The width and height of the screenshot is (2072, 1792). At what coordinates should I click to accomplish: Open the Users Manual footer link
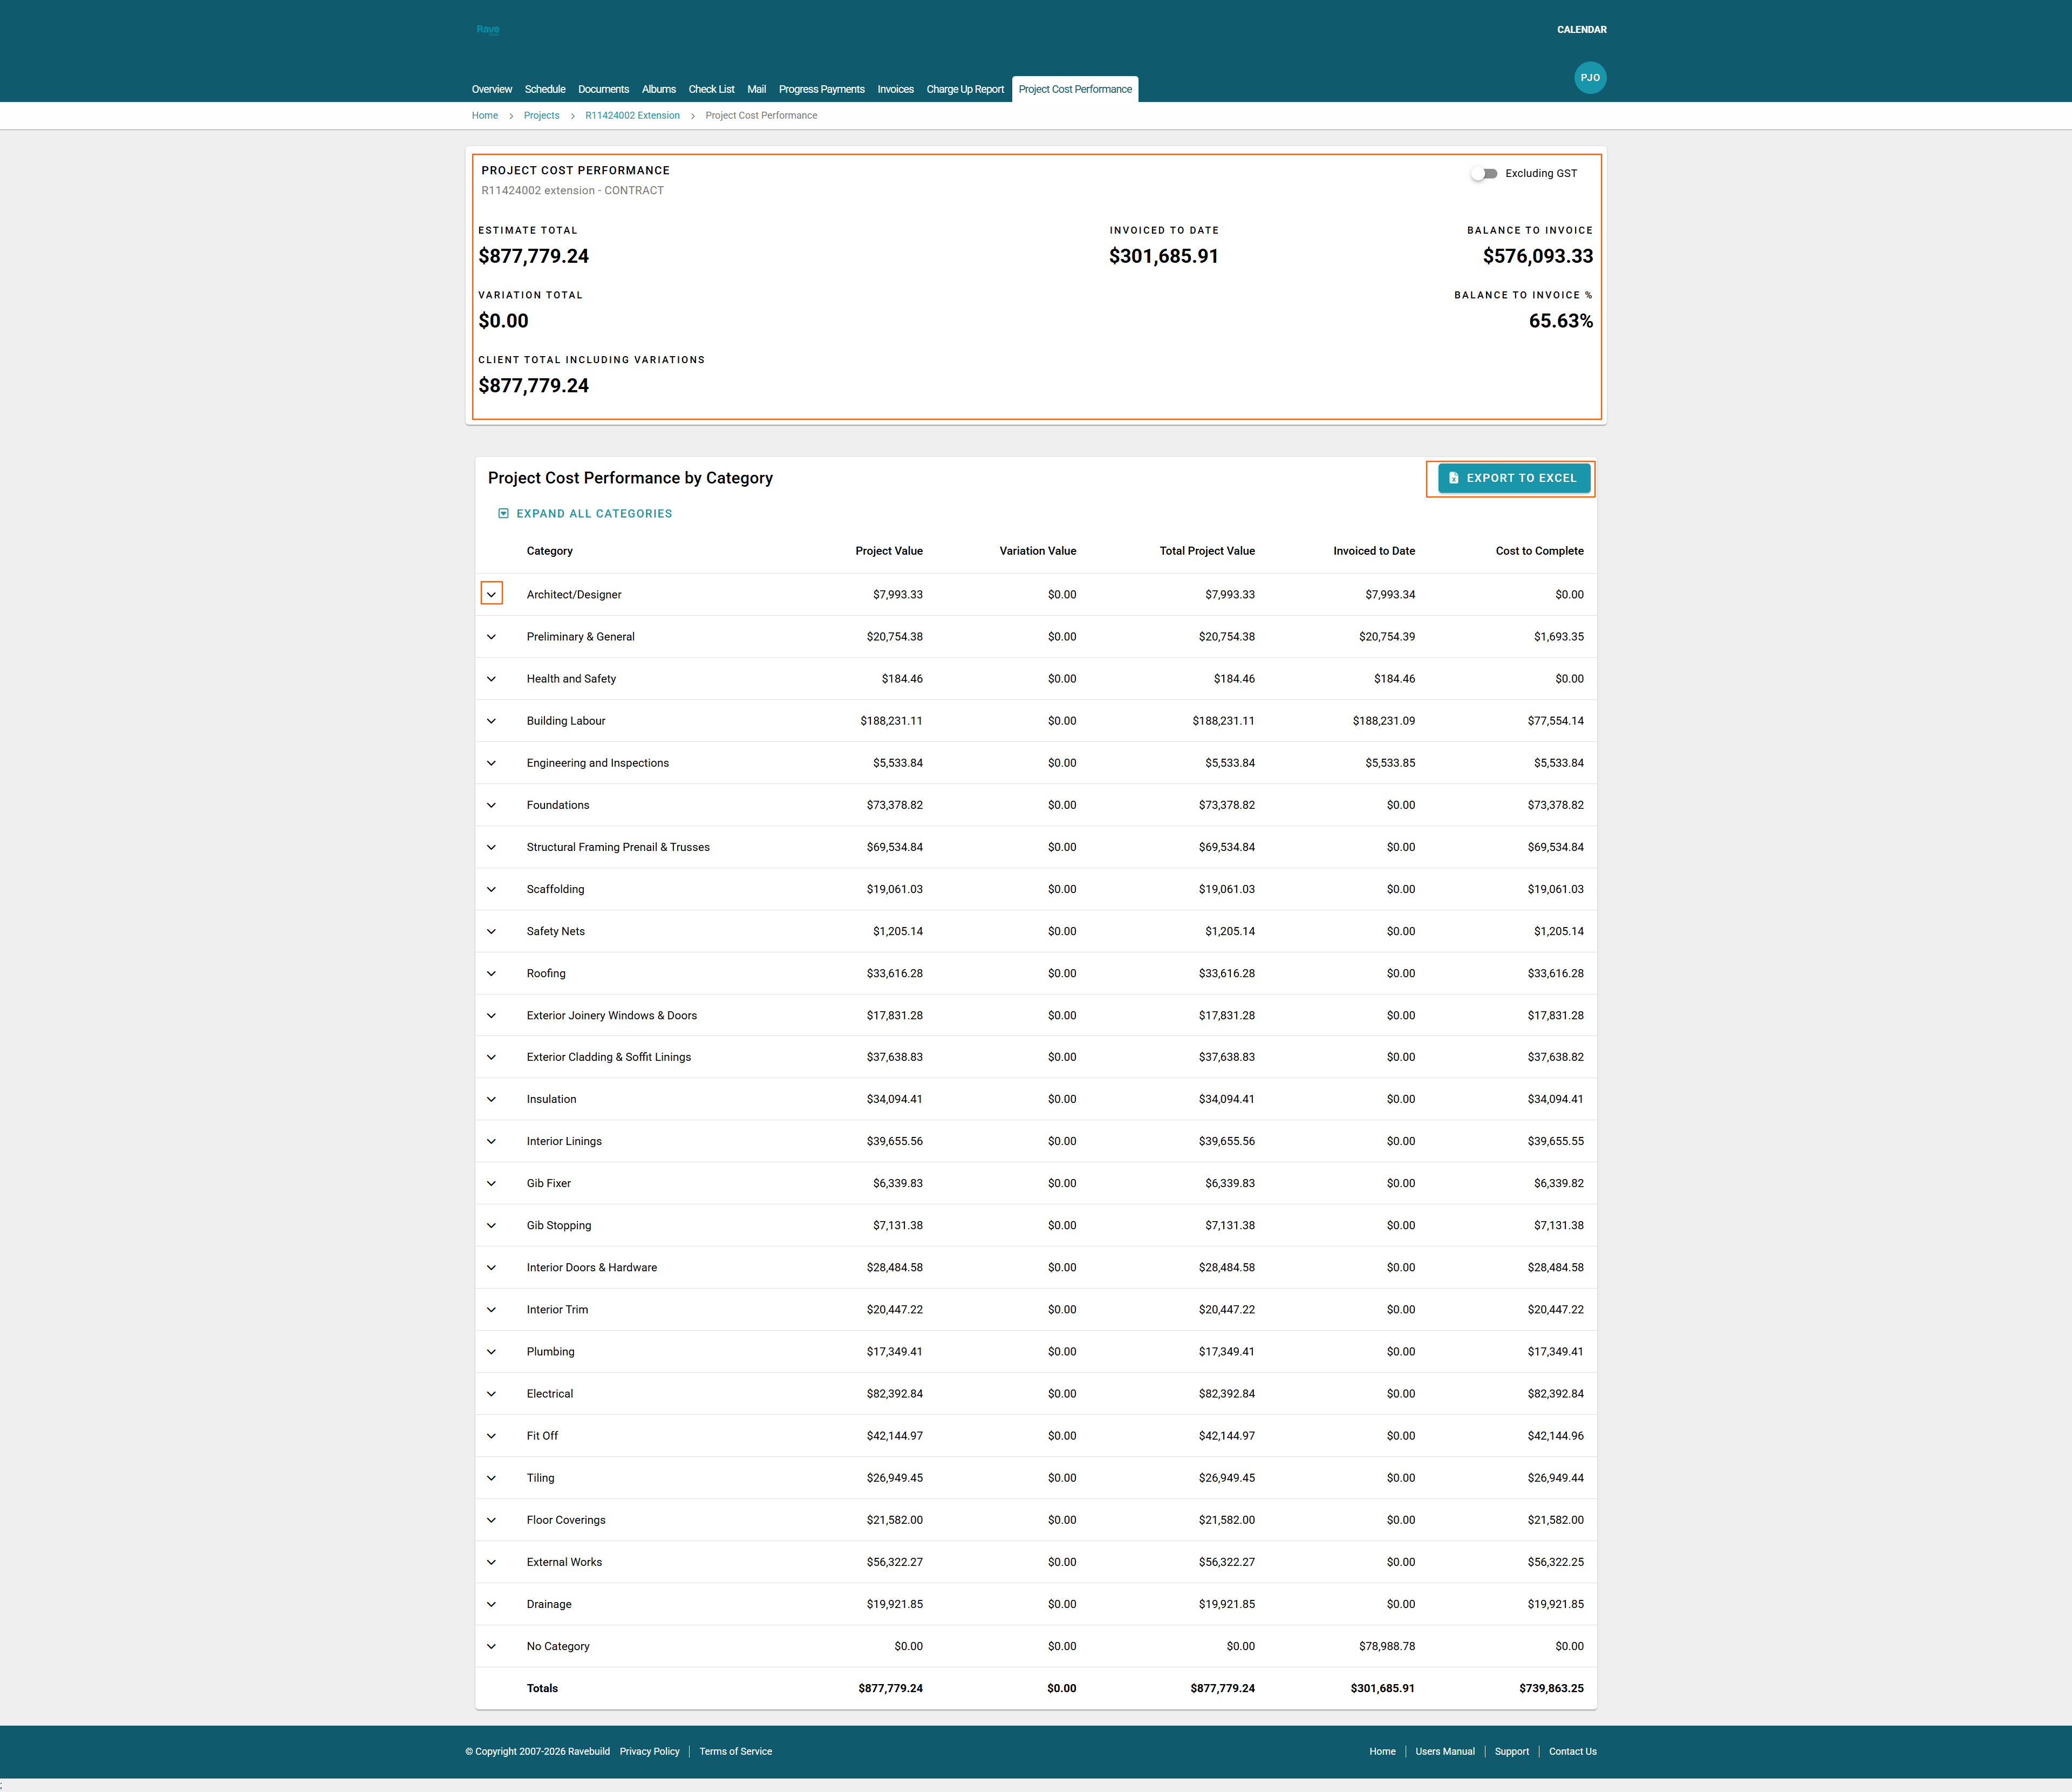click(x=1445, y=1752)
